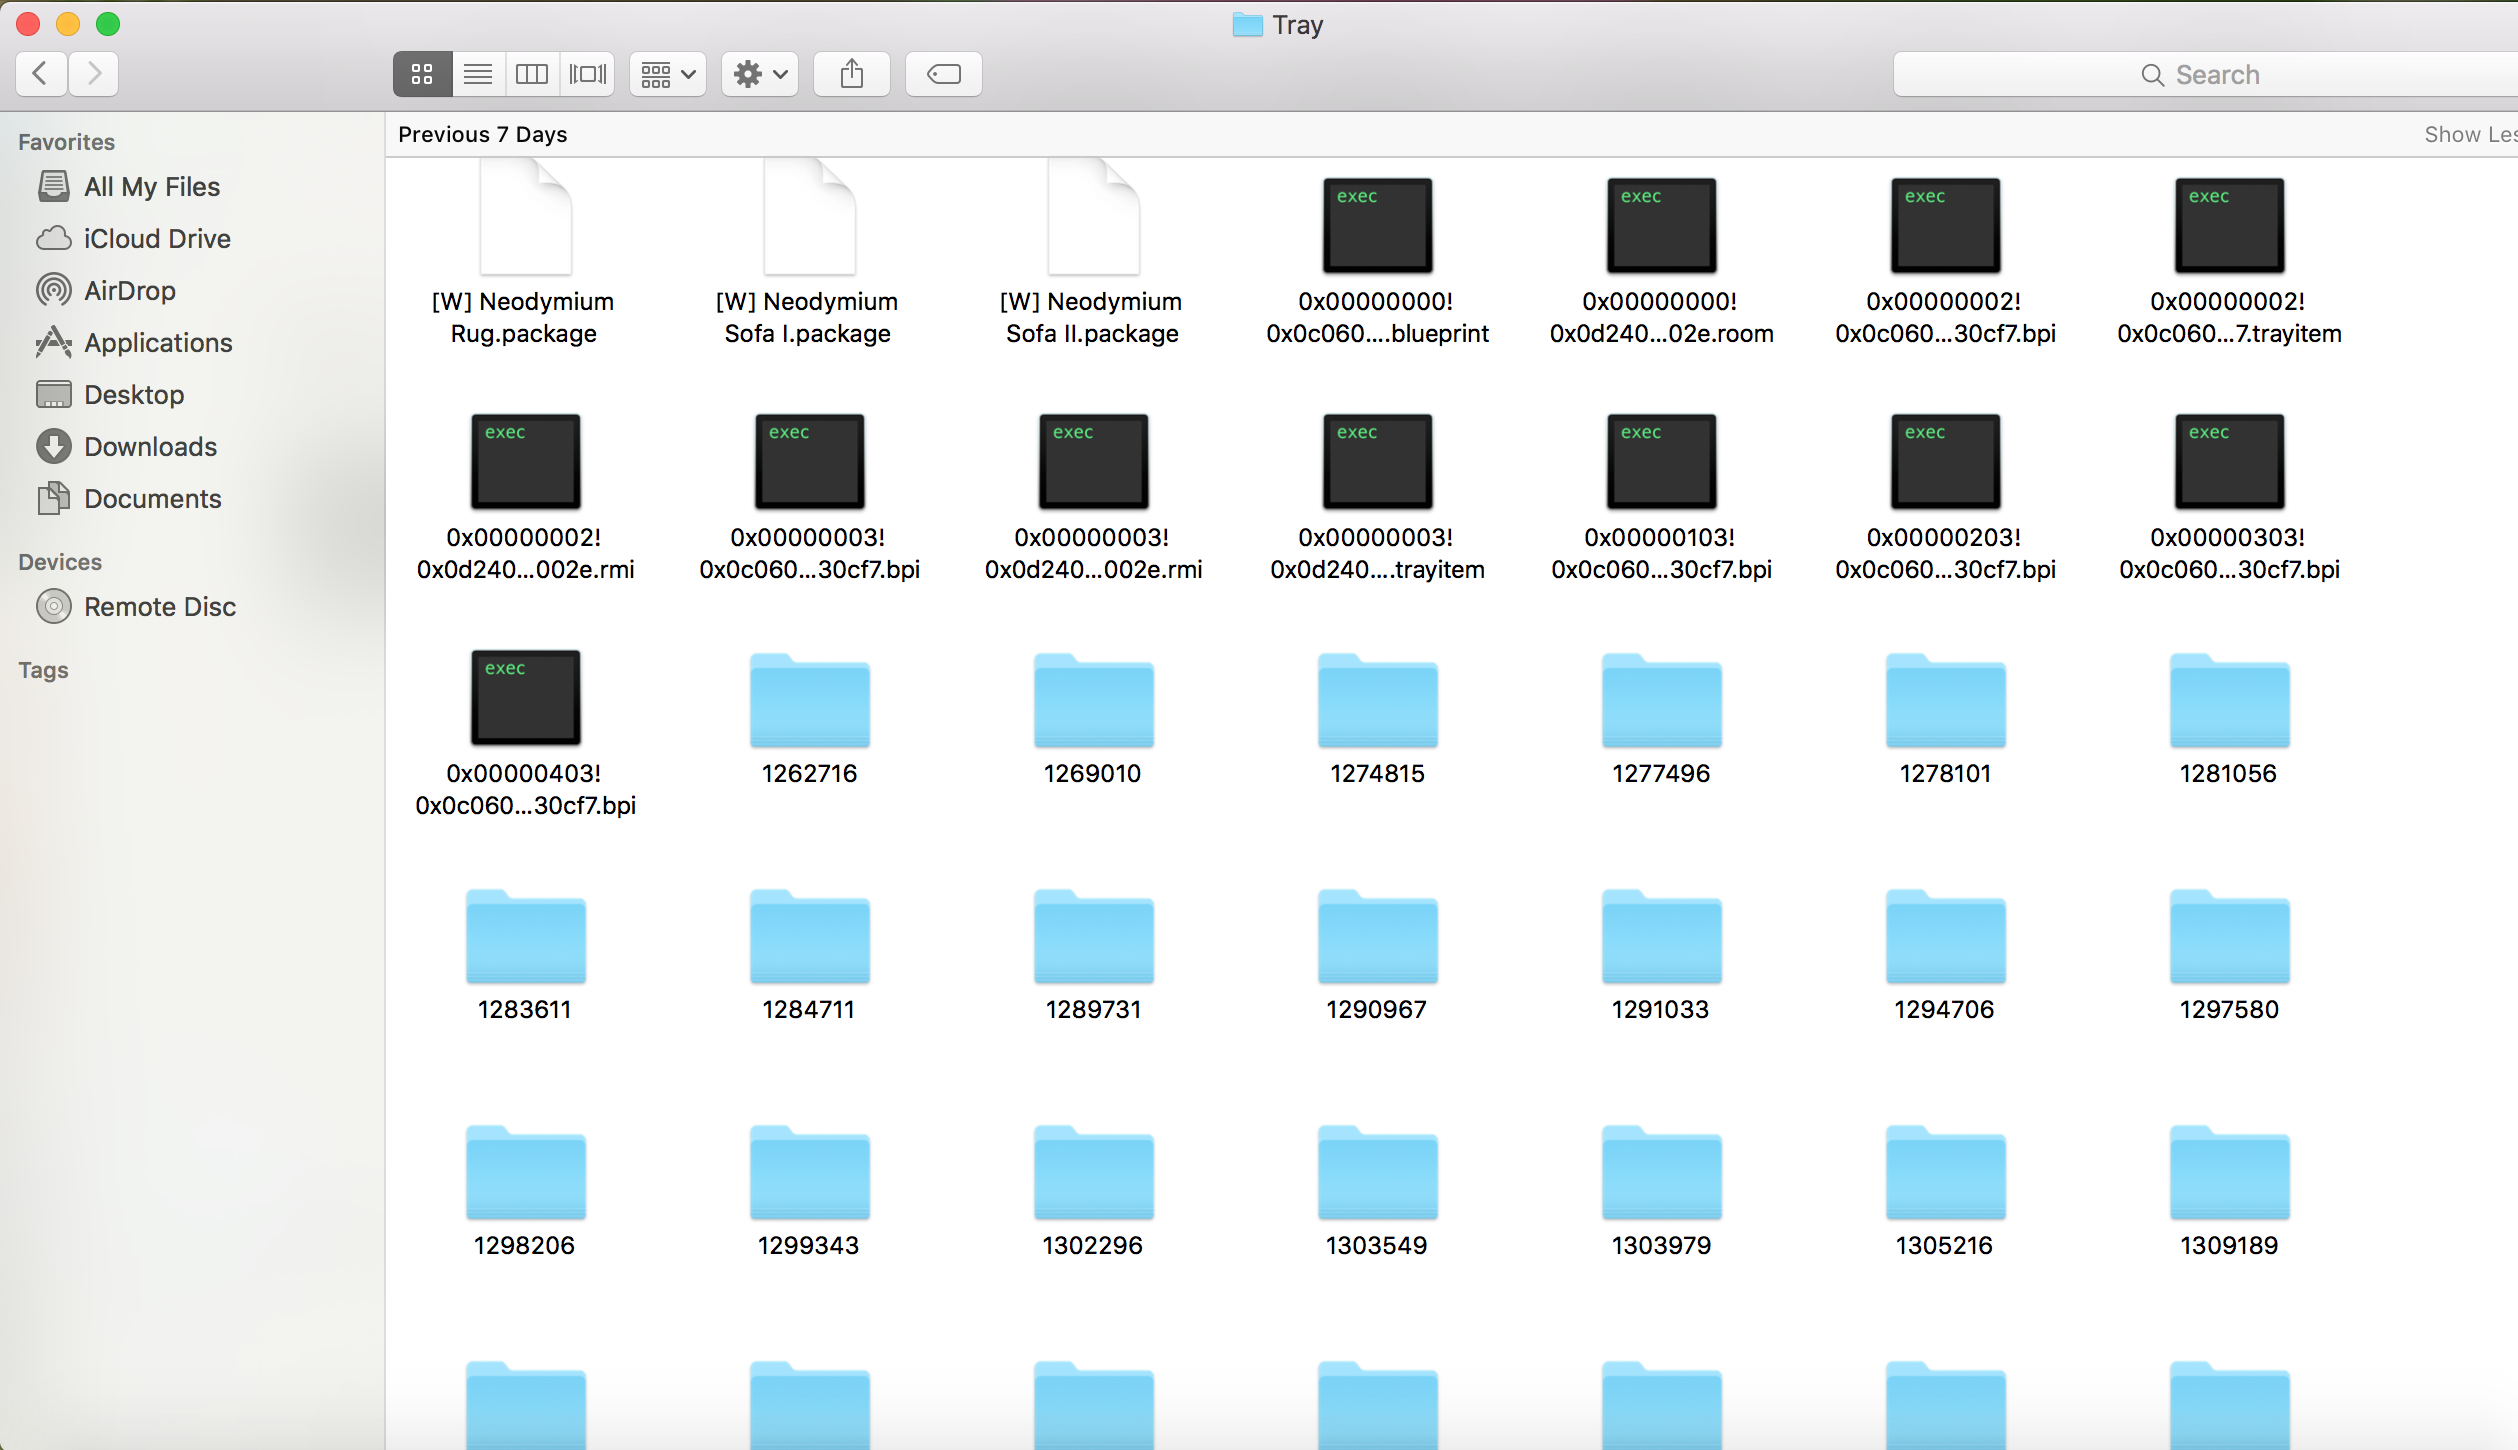Select Downloads in Favorites sidebar
This screenshot has width=2518, height=1450.
pos(150,447)
